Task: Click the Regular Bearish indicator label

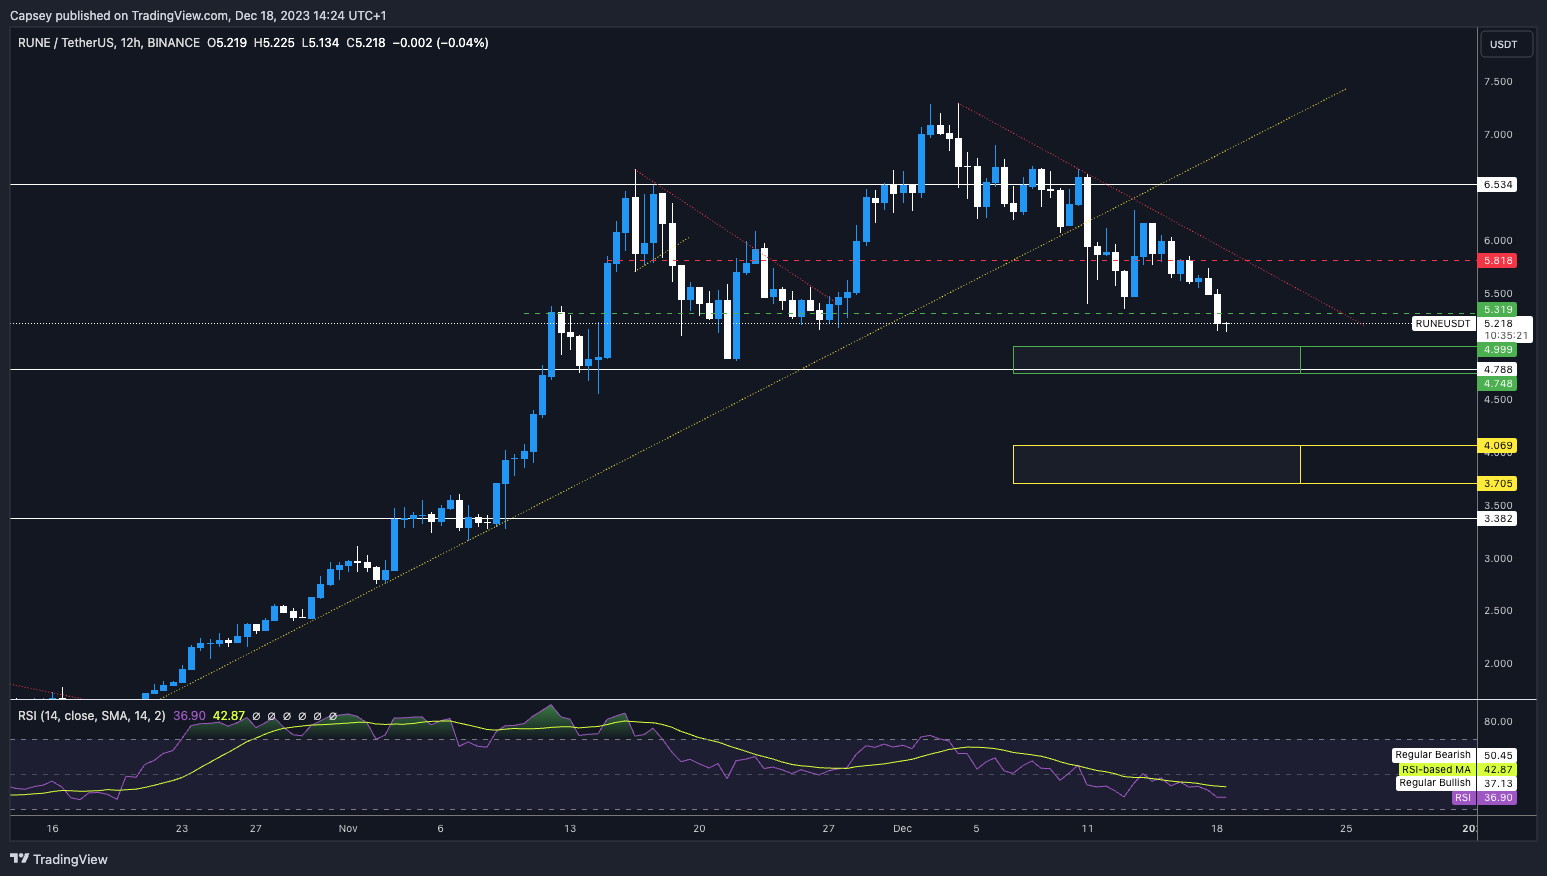Action: tap(1433, 755)
